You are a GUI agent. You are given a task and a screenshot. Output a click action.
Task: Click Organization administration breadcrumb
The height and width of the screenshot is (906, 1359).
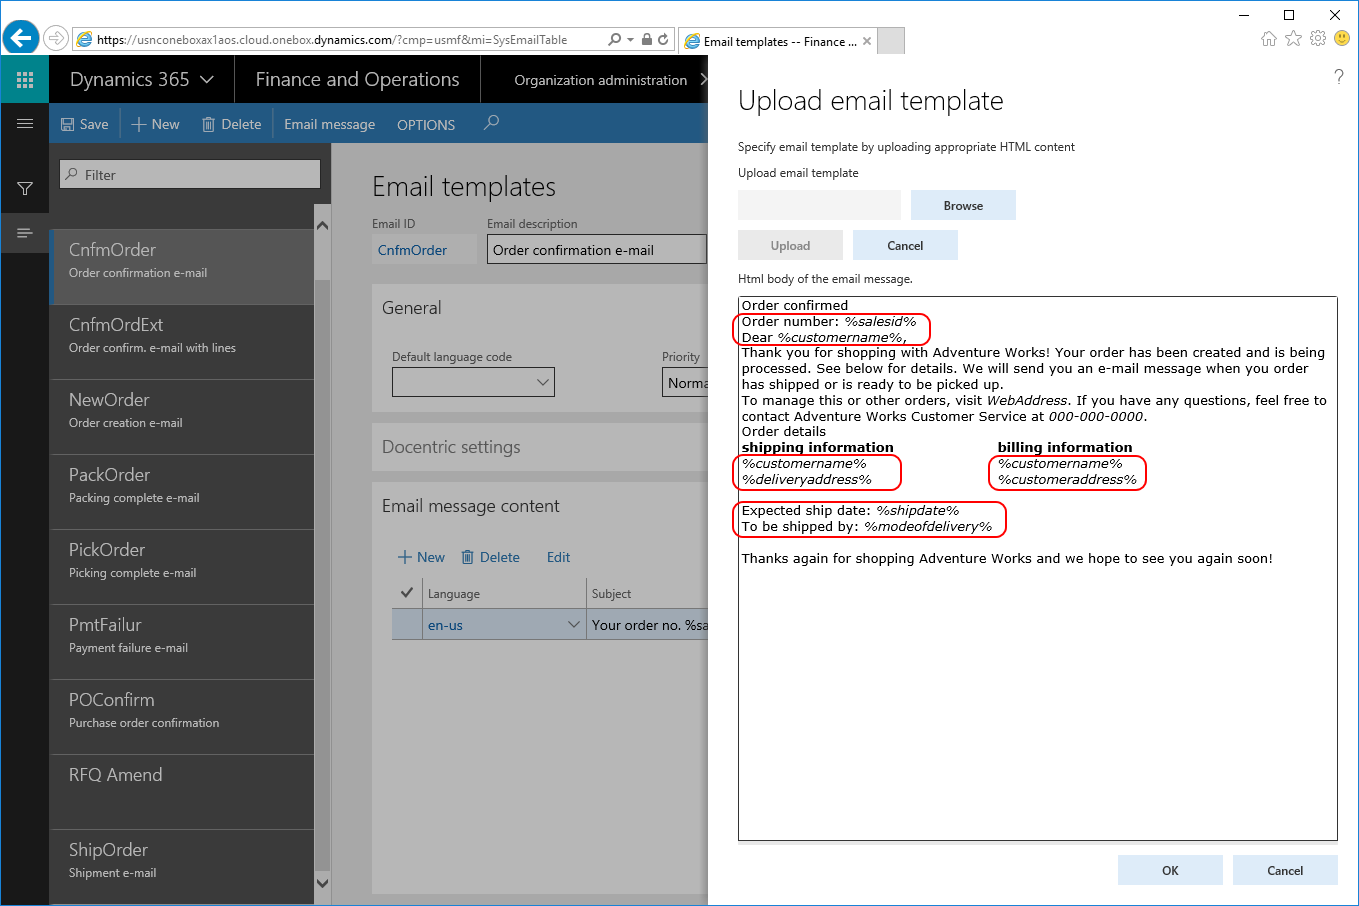pyautogui.click(x=601, y=80)
